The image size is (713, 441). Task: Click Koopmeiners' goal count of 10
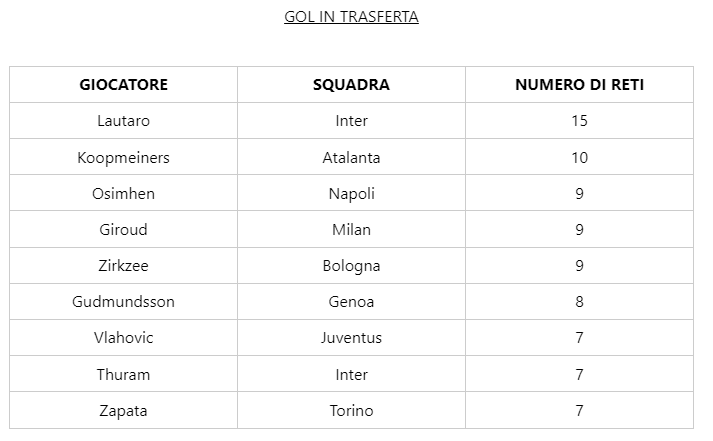click(x=579, y=157)
